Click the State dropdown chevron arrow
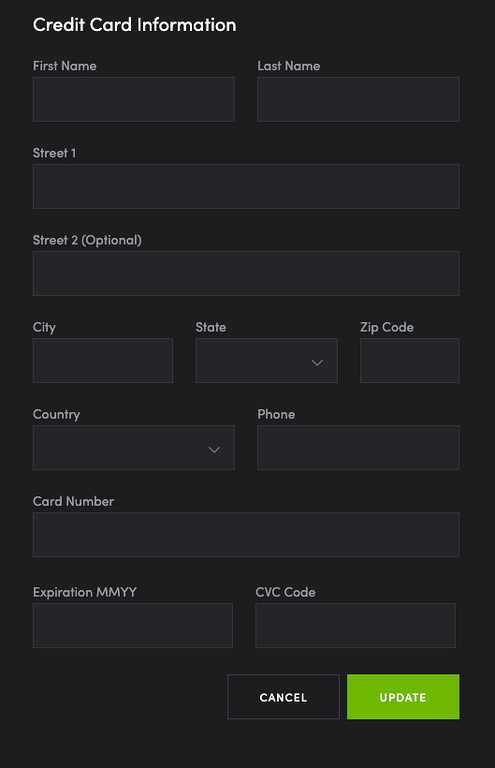This screenshot has width=495, height=768. [x=317, y=362]
